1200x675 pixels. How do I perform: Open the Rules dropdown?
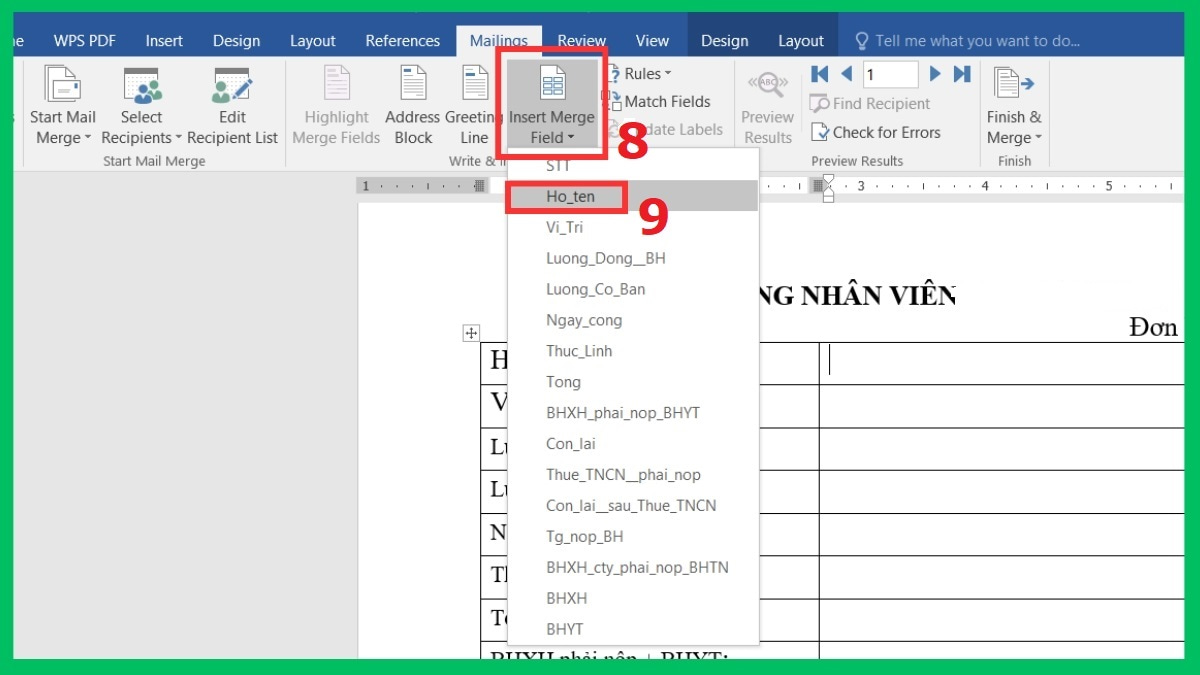pyautogui.click(x=640, y=73)
